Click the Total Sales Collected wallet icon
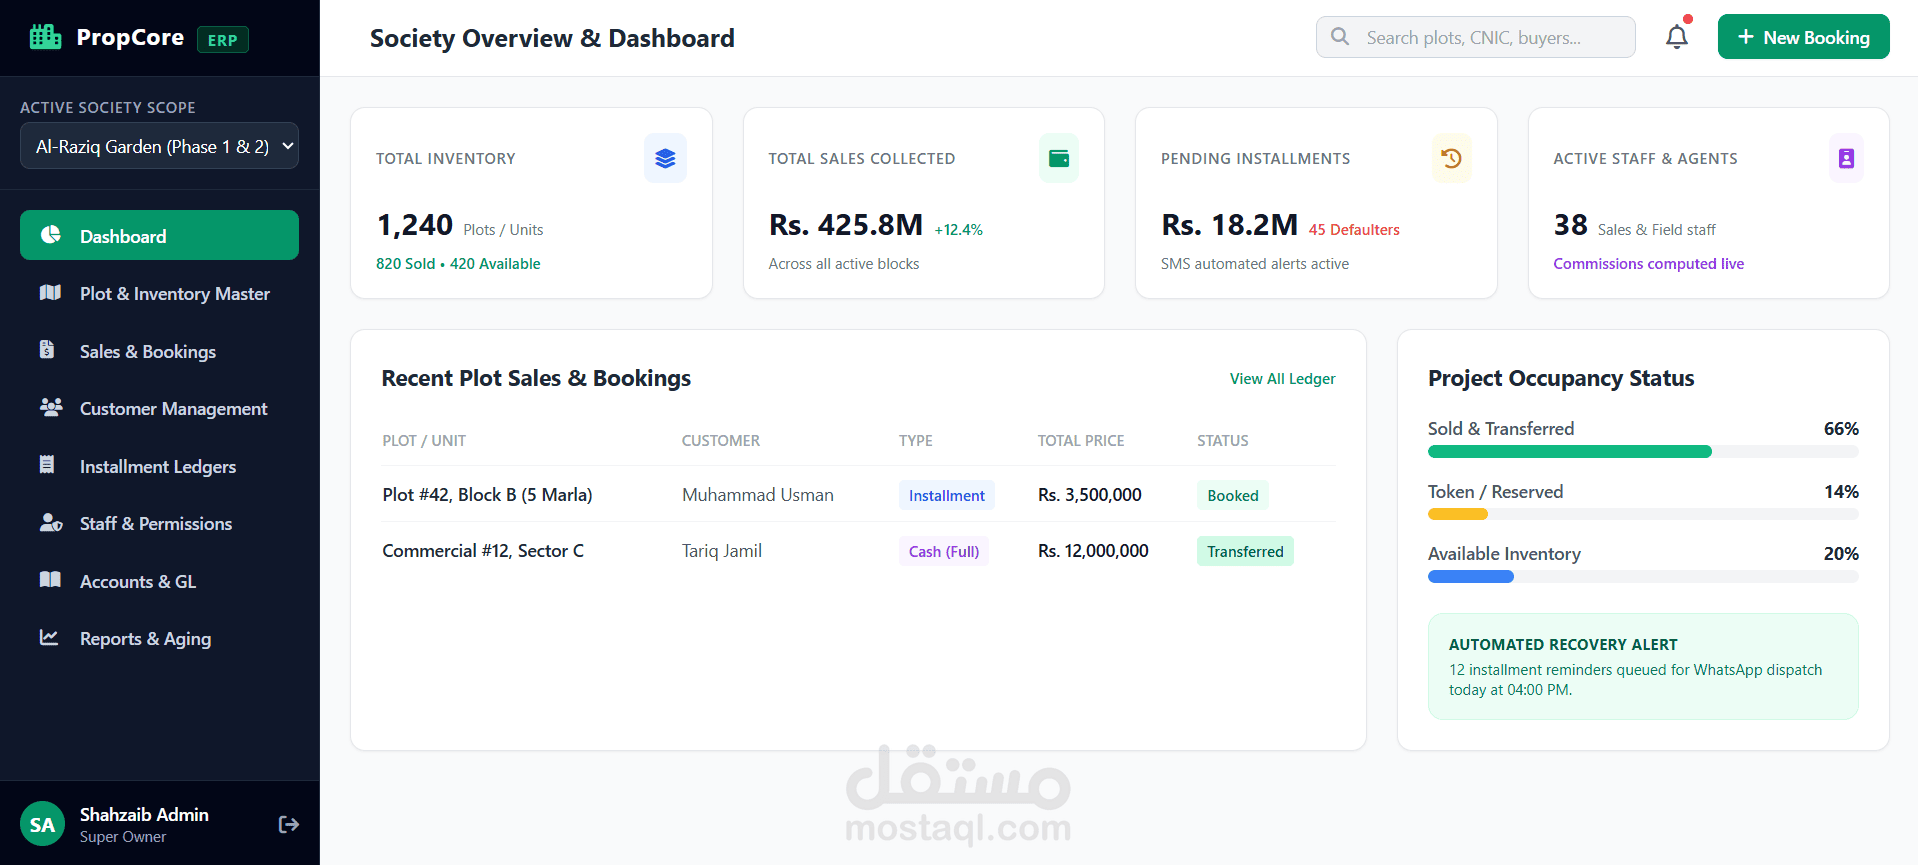1918x865 pixels. (x=1059, y=158)
